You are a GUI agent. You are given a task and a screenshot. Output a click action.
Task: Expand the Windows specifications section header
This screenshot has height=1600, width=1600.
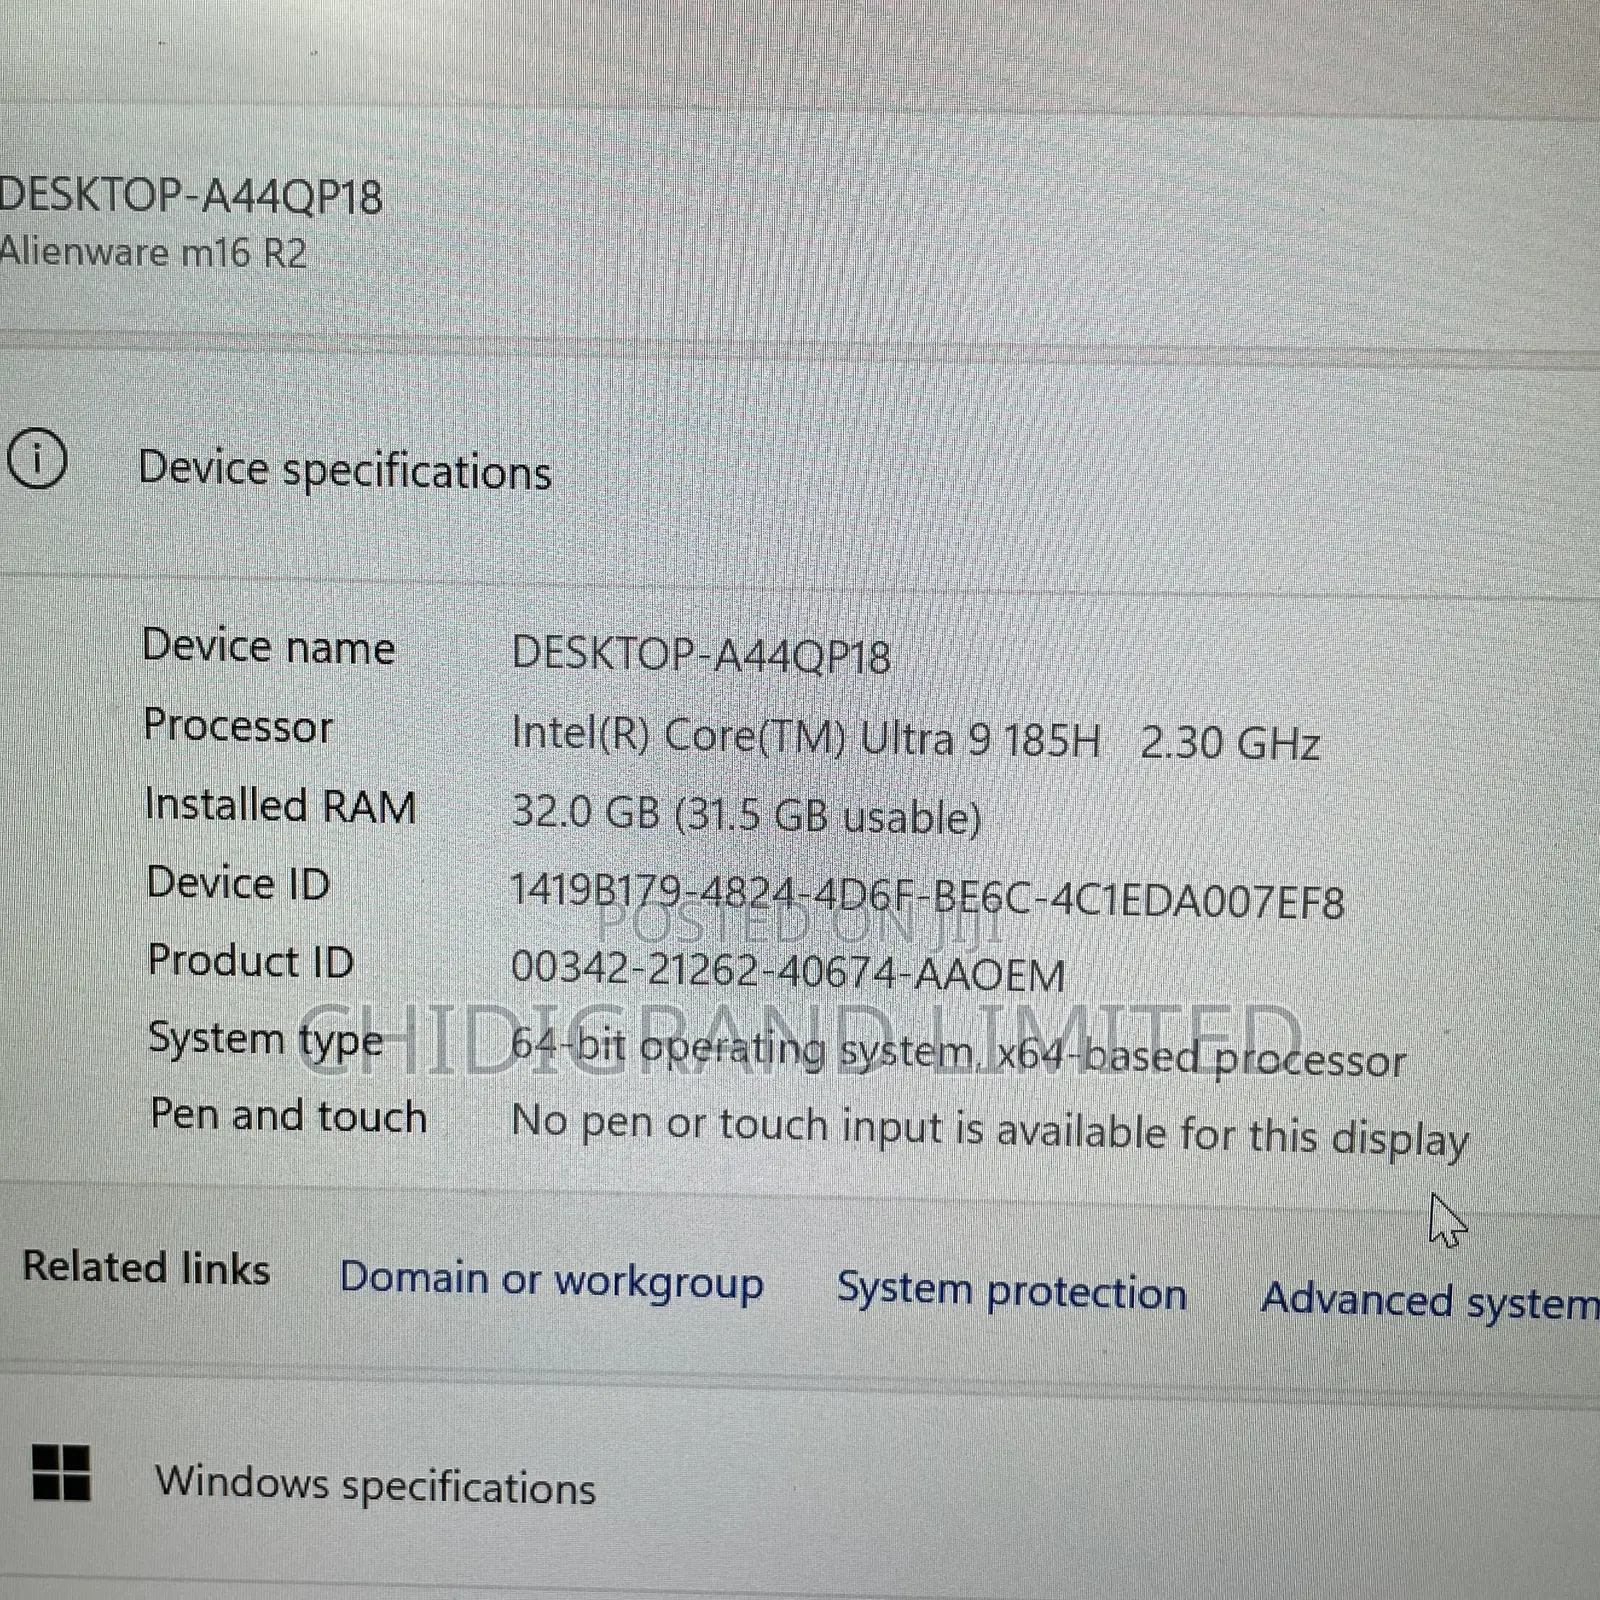[x=800, y=1483]
